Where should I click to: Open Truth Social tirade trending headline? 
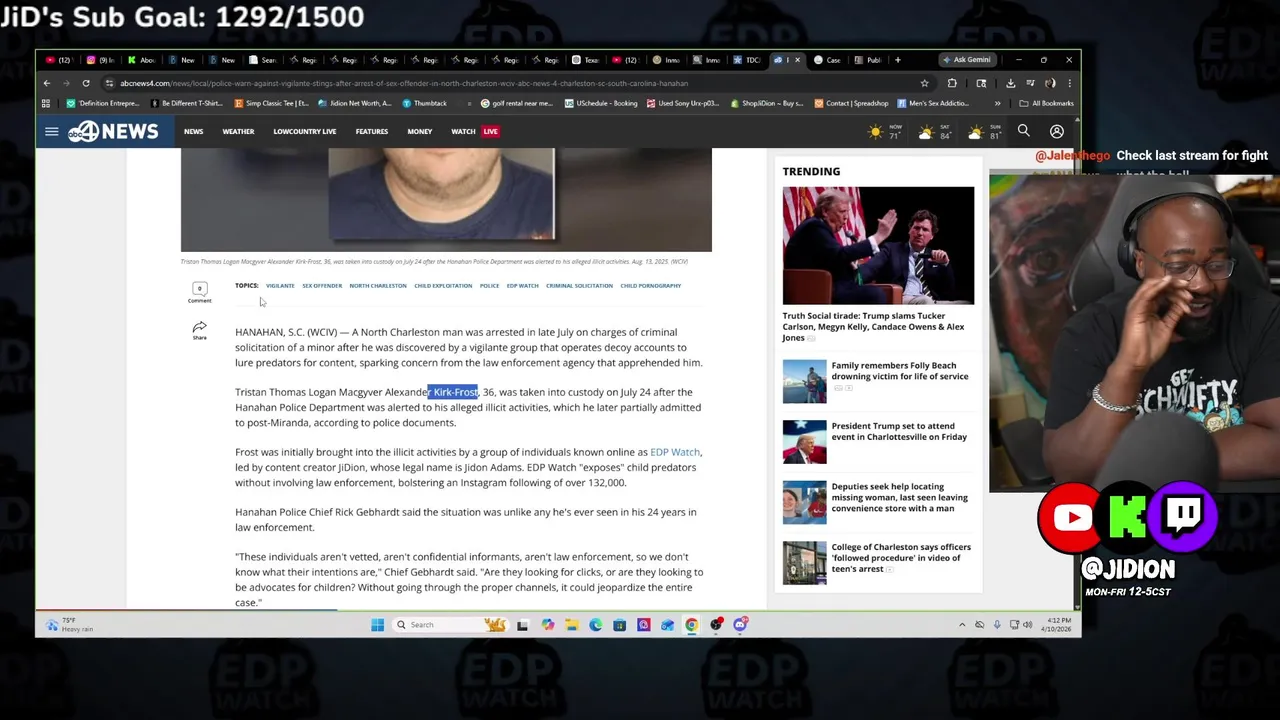[x=873, y=327]
